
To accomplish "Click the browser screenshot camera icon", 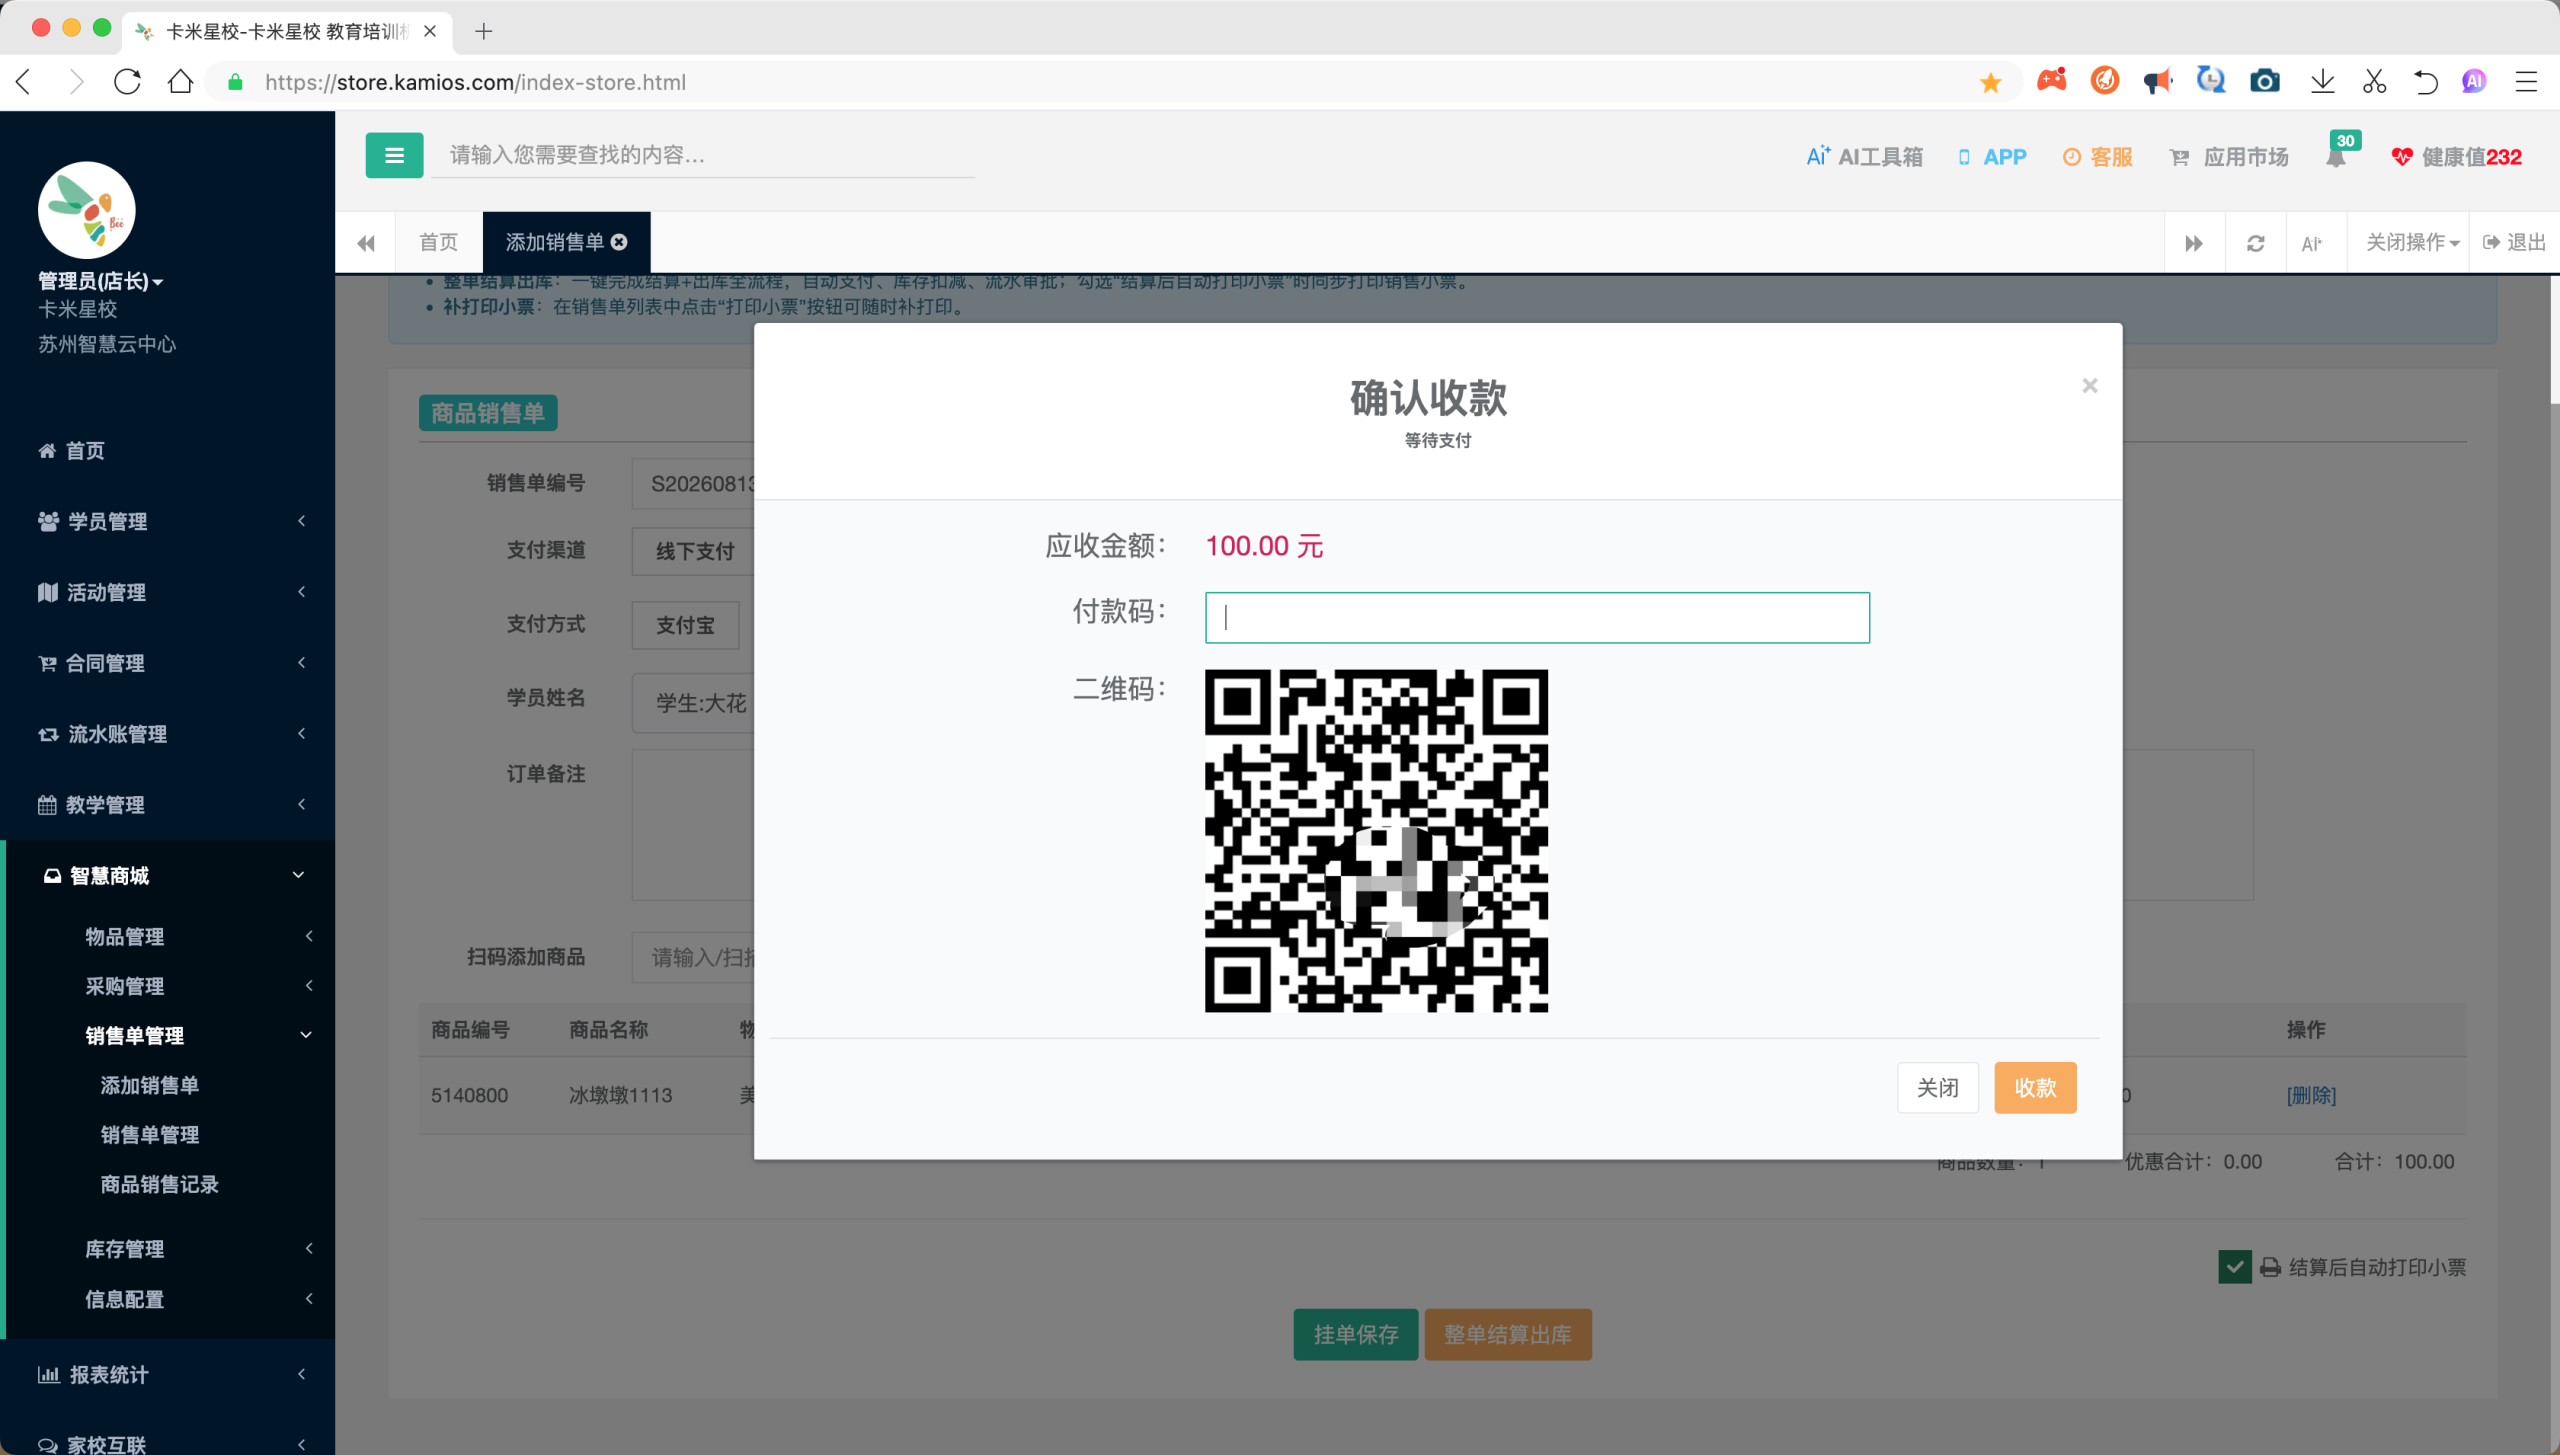I will [2264, 82].
